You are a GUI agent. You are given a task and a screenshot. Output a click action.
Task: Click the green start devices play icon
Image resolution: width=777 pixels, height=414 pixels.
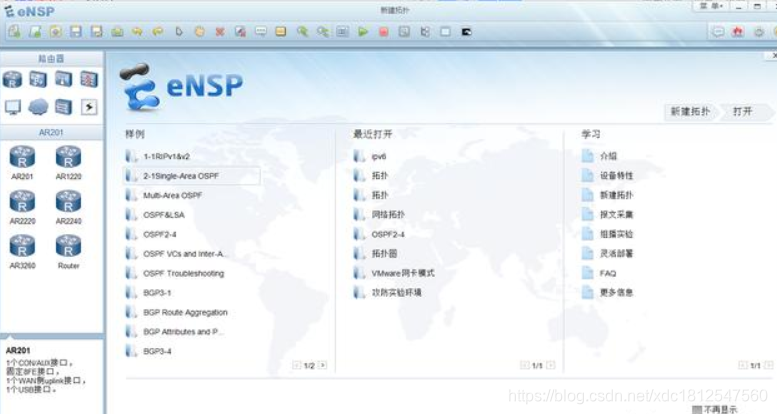tap(363, 32)
